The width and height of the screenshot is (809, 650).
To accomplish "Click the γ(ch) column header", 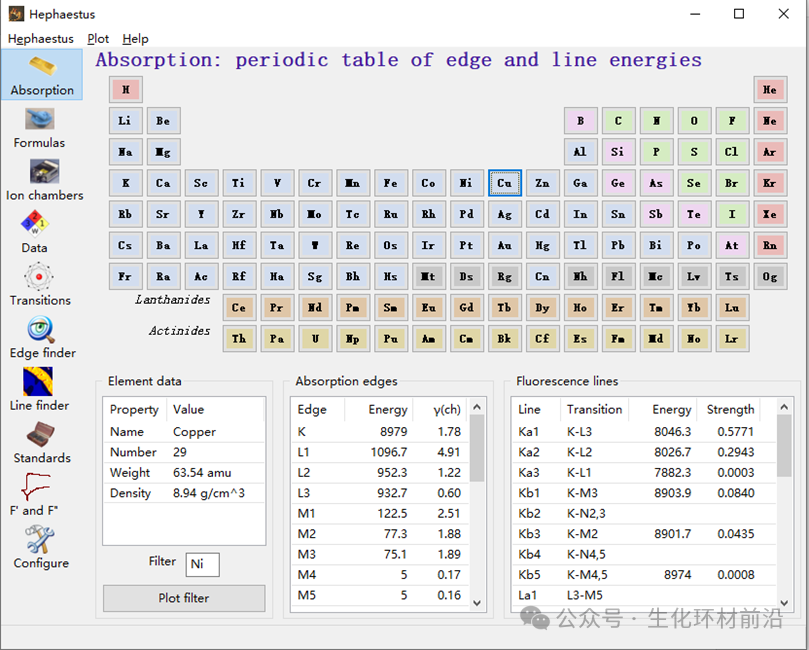I will [441, 410].
